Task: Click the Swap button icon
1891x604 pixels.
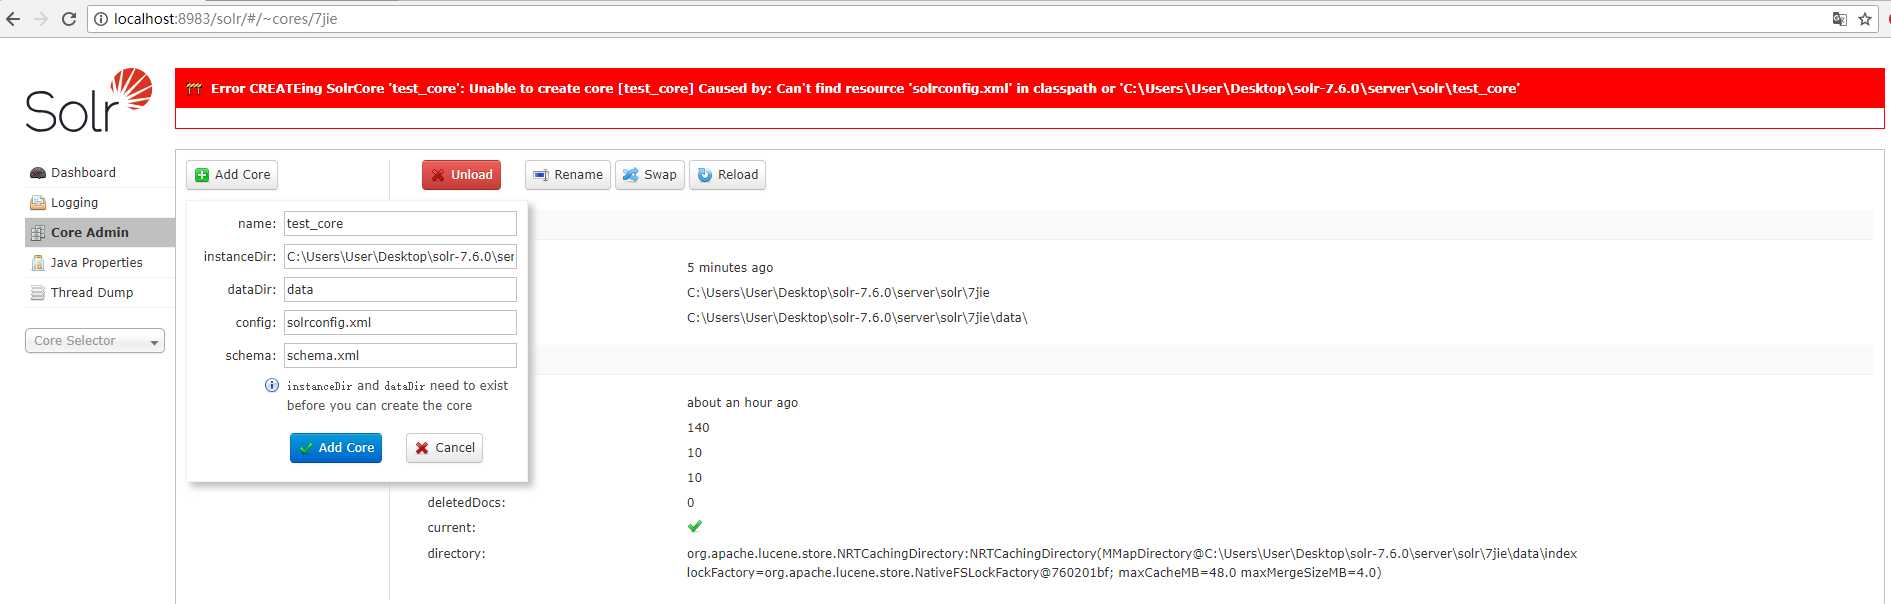Action: [x=630, y=175]
